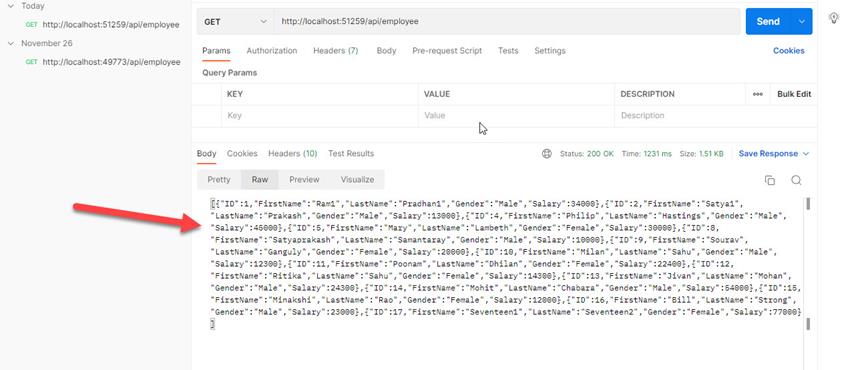This screenshot has height=370, width=850.
Task: Click the DESCRIPTION column header
Action: [x=647, y=94]
